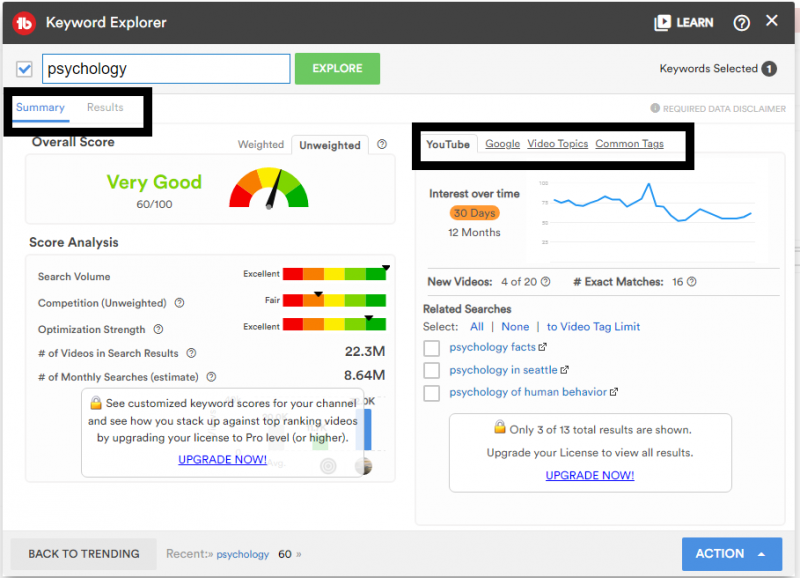Select psychology of human behavior checkbox
Viewport: 800px width, 578px height.
pyautogui.click(x=432, y=393)
